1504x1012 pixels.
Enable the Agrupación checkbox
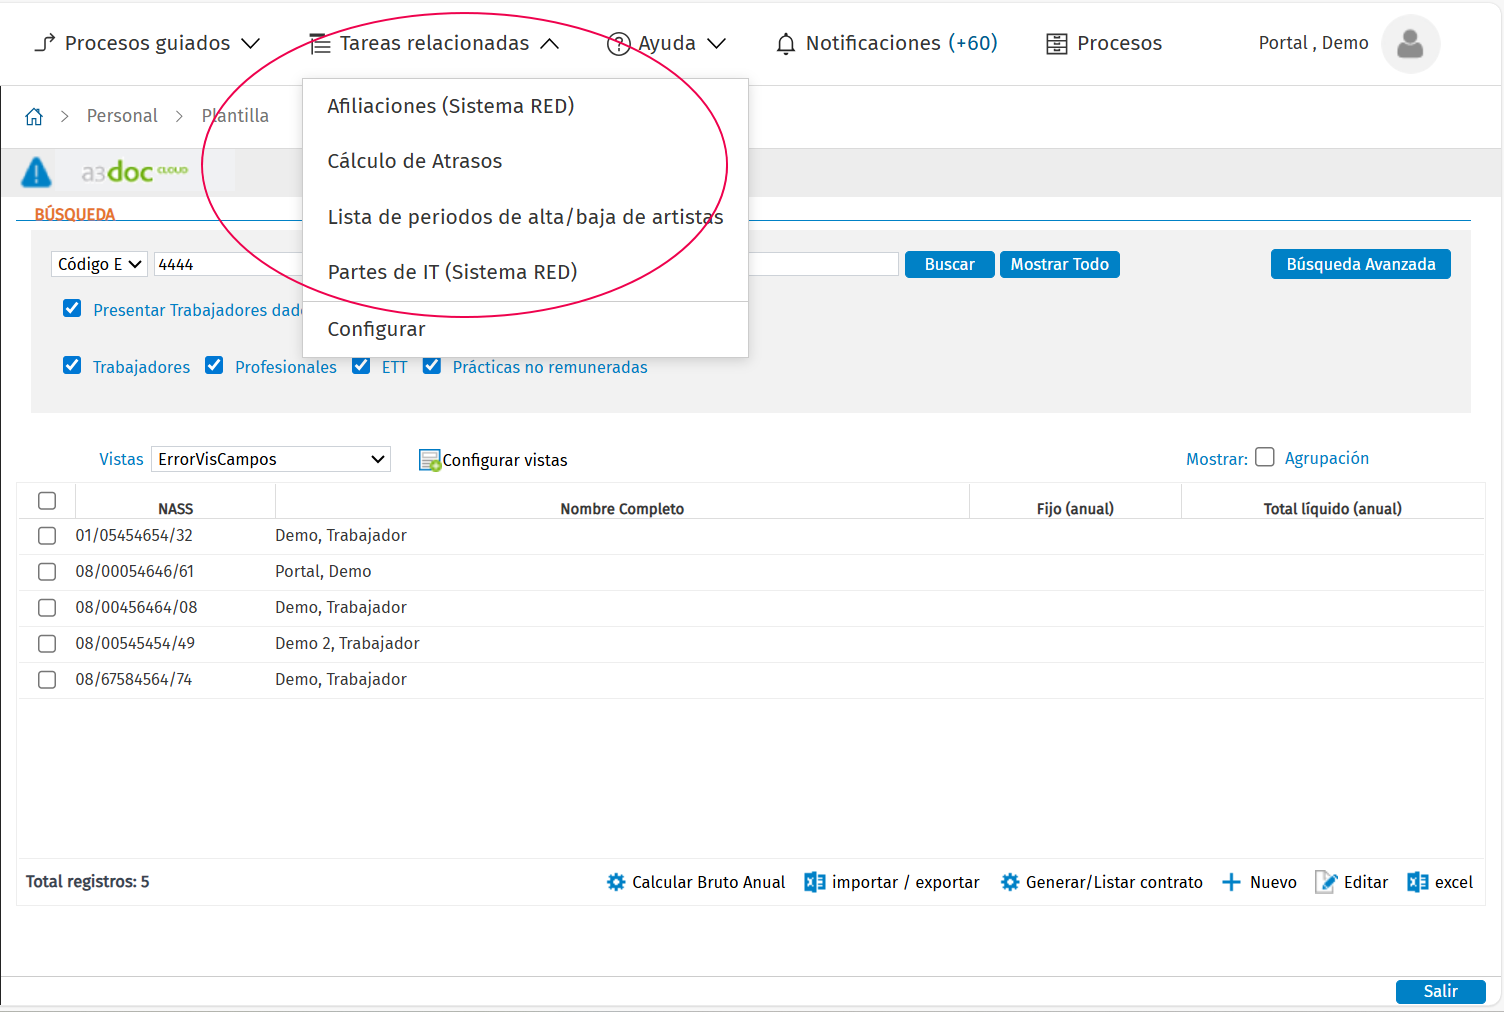(1265, 457)
